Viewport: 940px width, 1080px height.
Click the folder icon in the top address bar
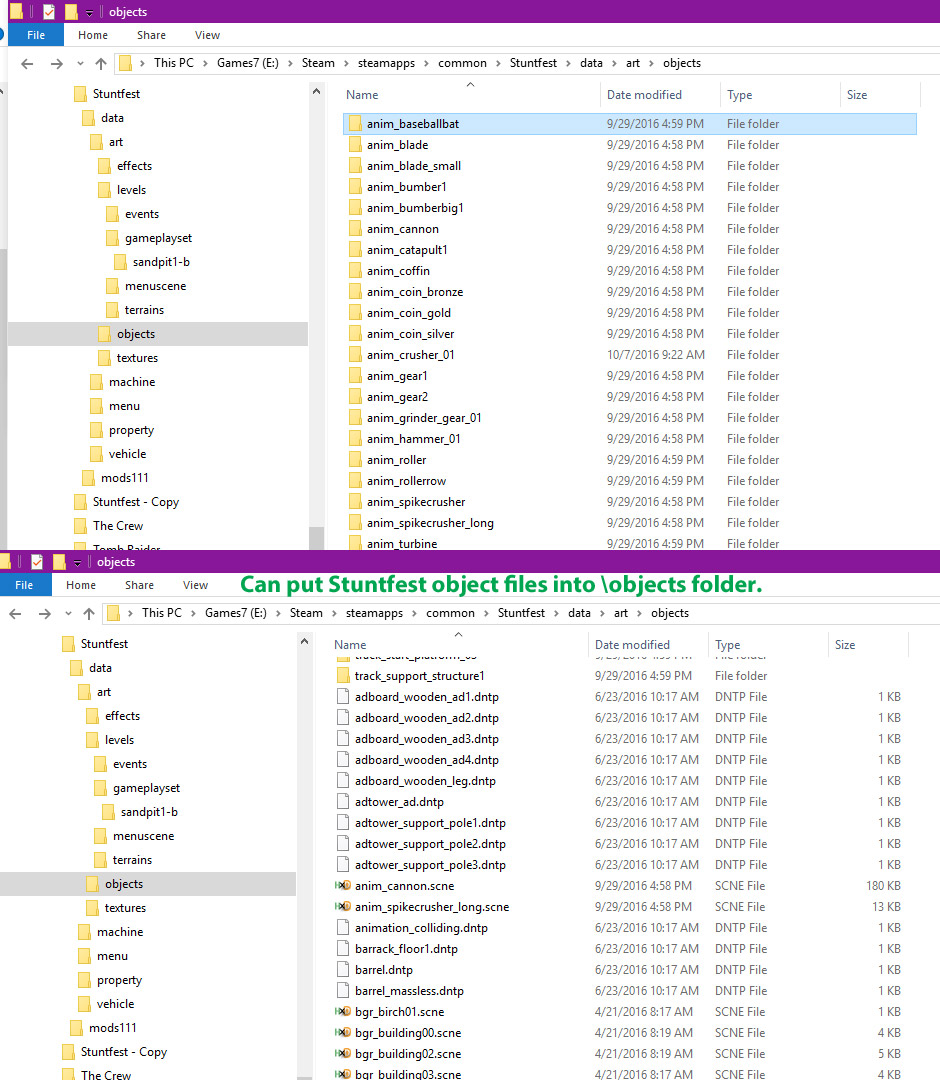(125, 63)
